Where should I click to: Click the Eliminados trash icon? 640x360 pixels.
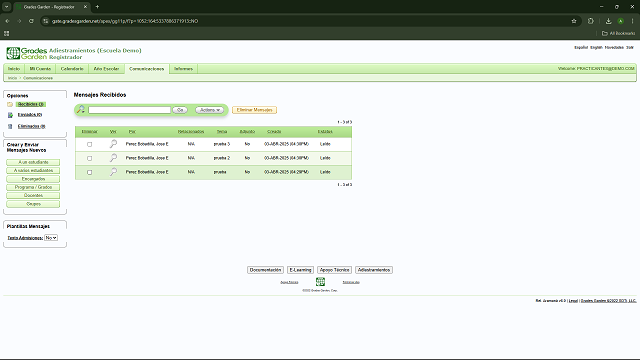click(10, 127)
